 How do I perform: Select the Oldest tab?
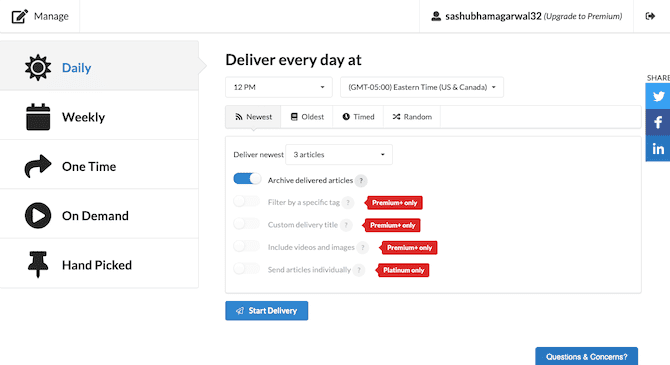307,117
